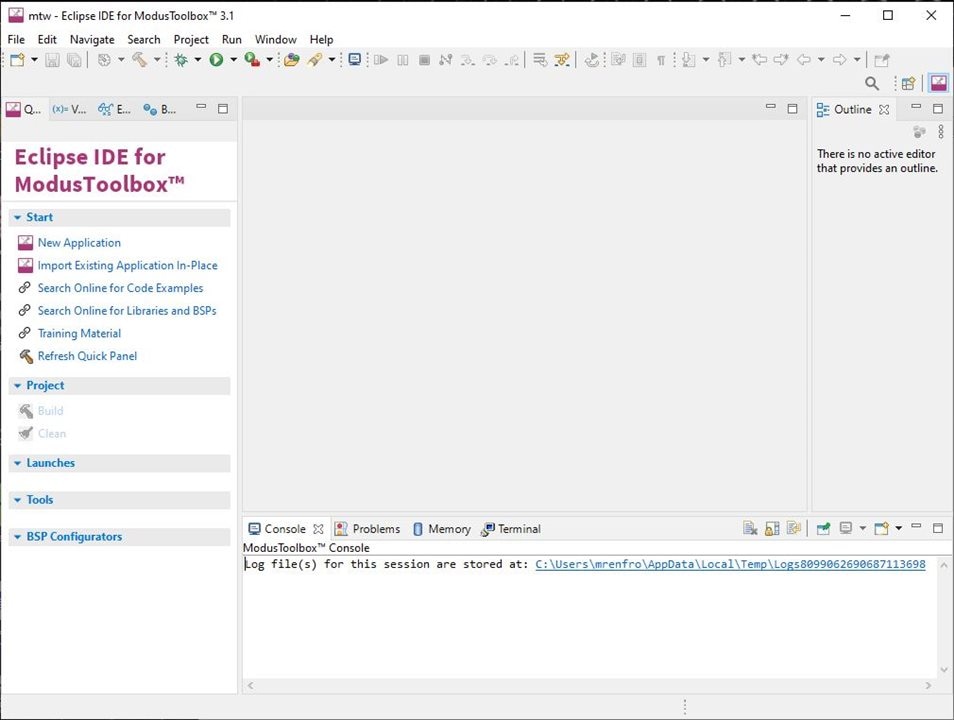
Task: Close the Outline view tab
Action: tap(884, 110)
